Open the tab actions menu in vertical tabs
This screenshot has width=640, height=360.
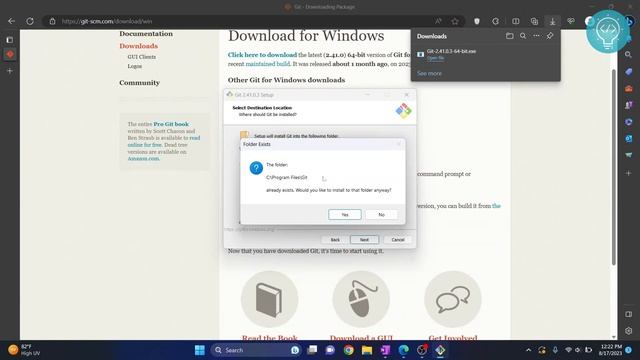pos(10,40)
